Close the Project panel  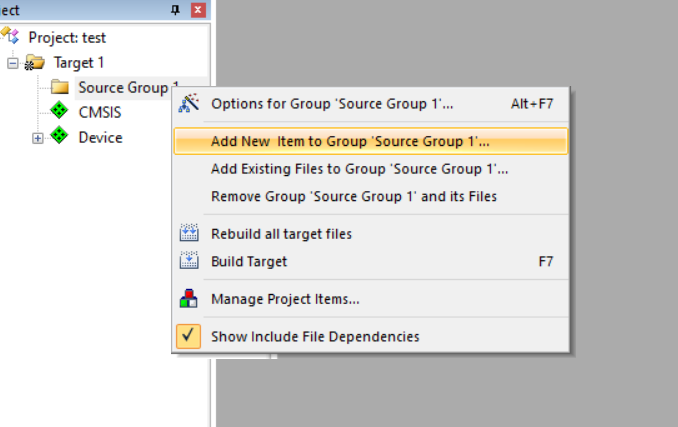tap(198, 10)
